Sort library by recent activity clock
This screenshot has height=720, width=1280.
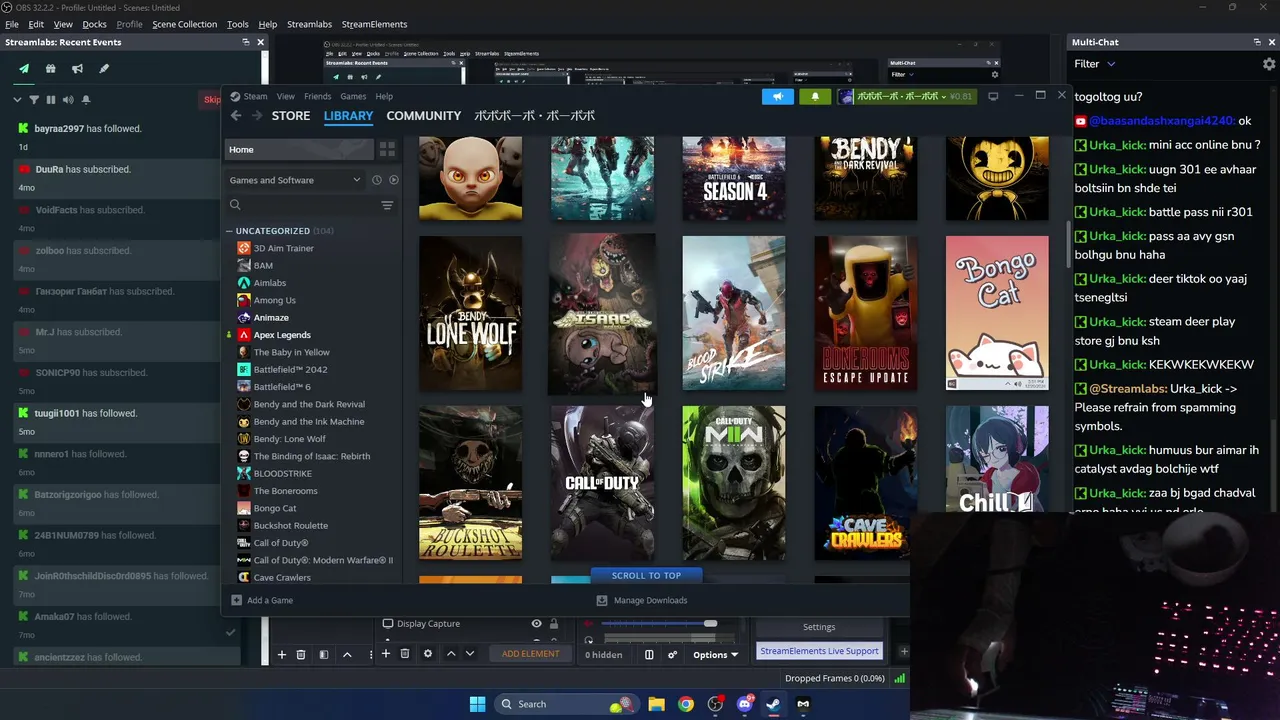coord(377,180)
